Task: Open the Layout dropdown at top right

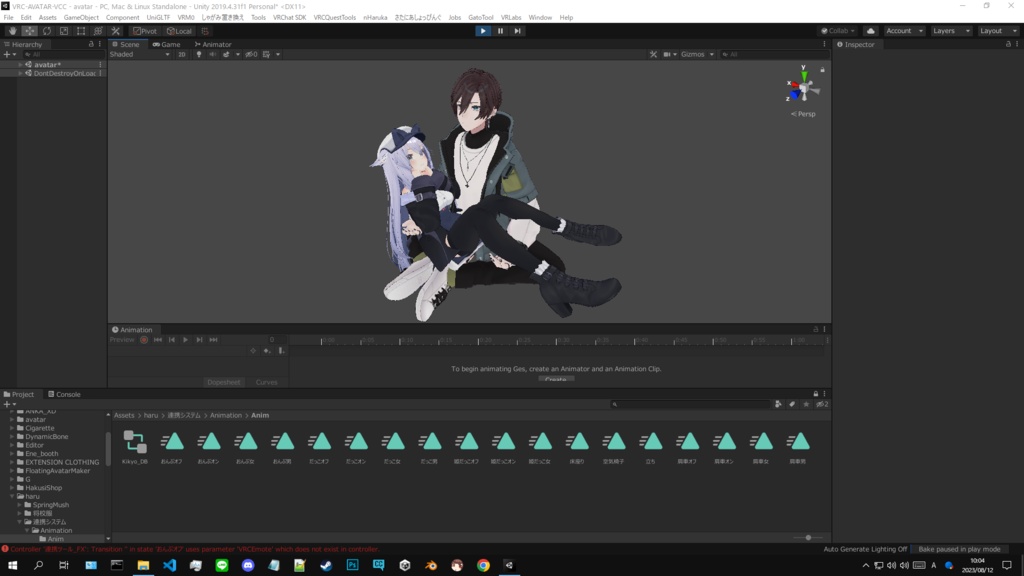Action: pyautogui.click(x=997, y=31)
